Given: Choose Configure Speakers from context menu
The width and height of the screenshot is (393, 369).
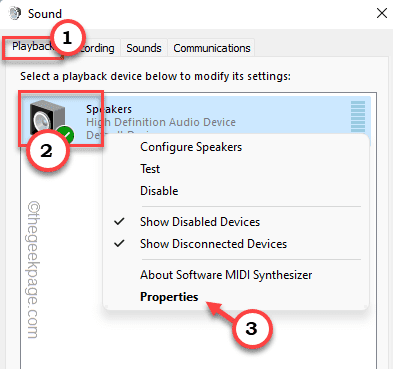Looking at the screenshot, I should click(191, 147).
